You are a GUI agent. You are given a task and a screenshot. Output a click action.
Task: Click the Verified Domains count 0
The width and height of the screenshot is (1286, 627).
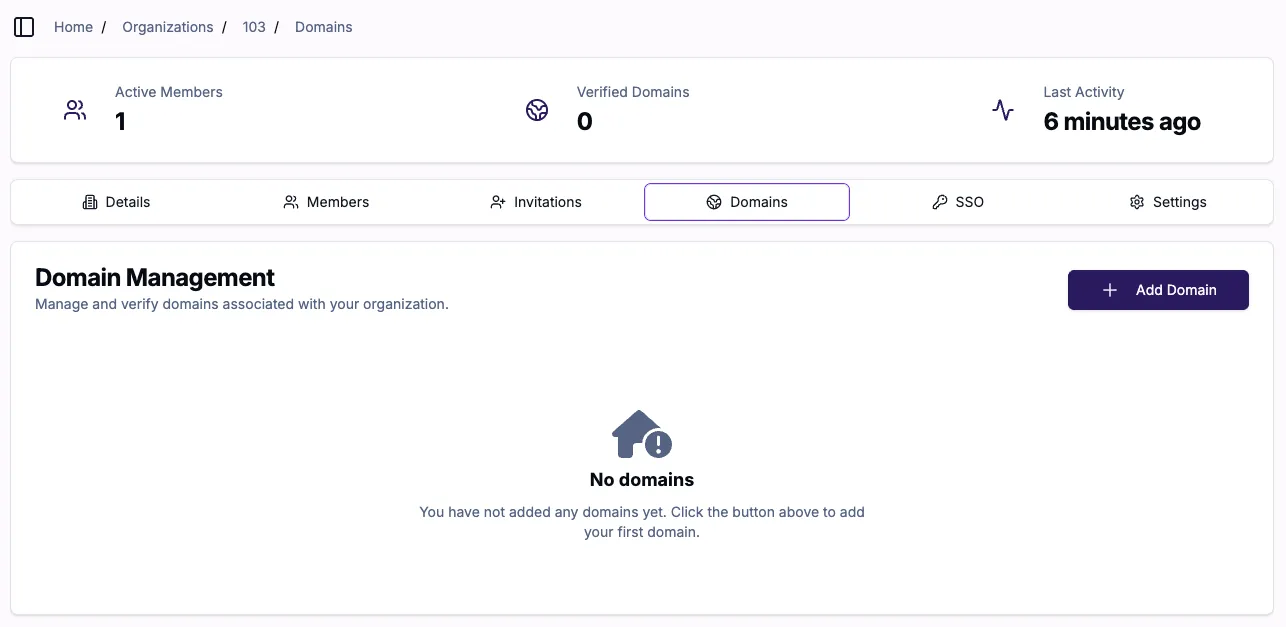[x=585, y=122]
